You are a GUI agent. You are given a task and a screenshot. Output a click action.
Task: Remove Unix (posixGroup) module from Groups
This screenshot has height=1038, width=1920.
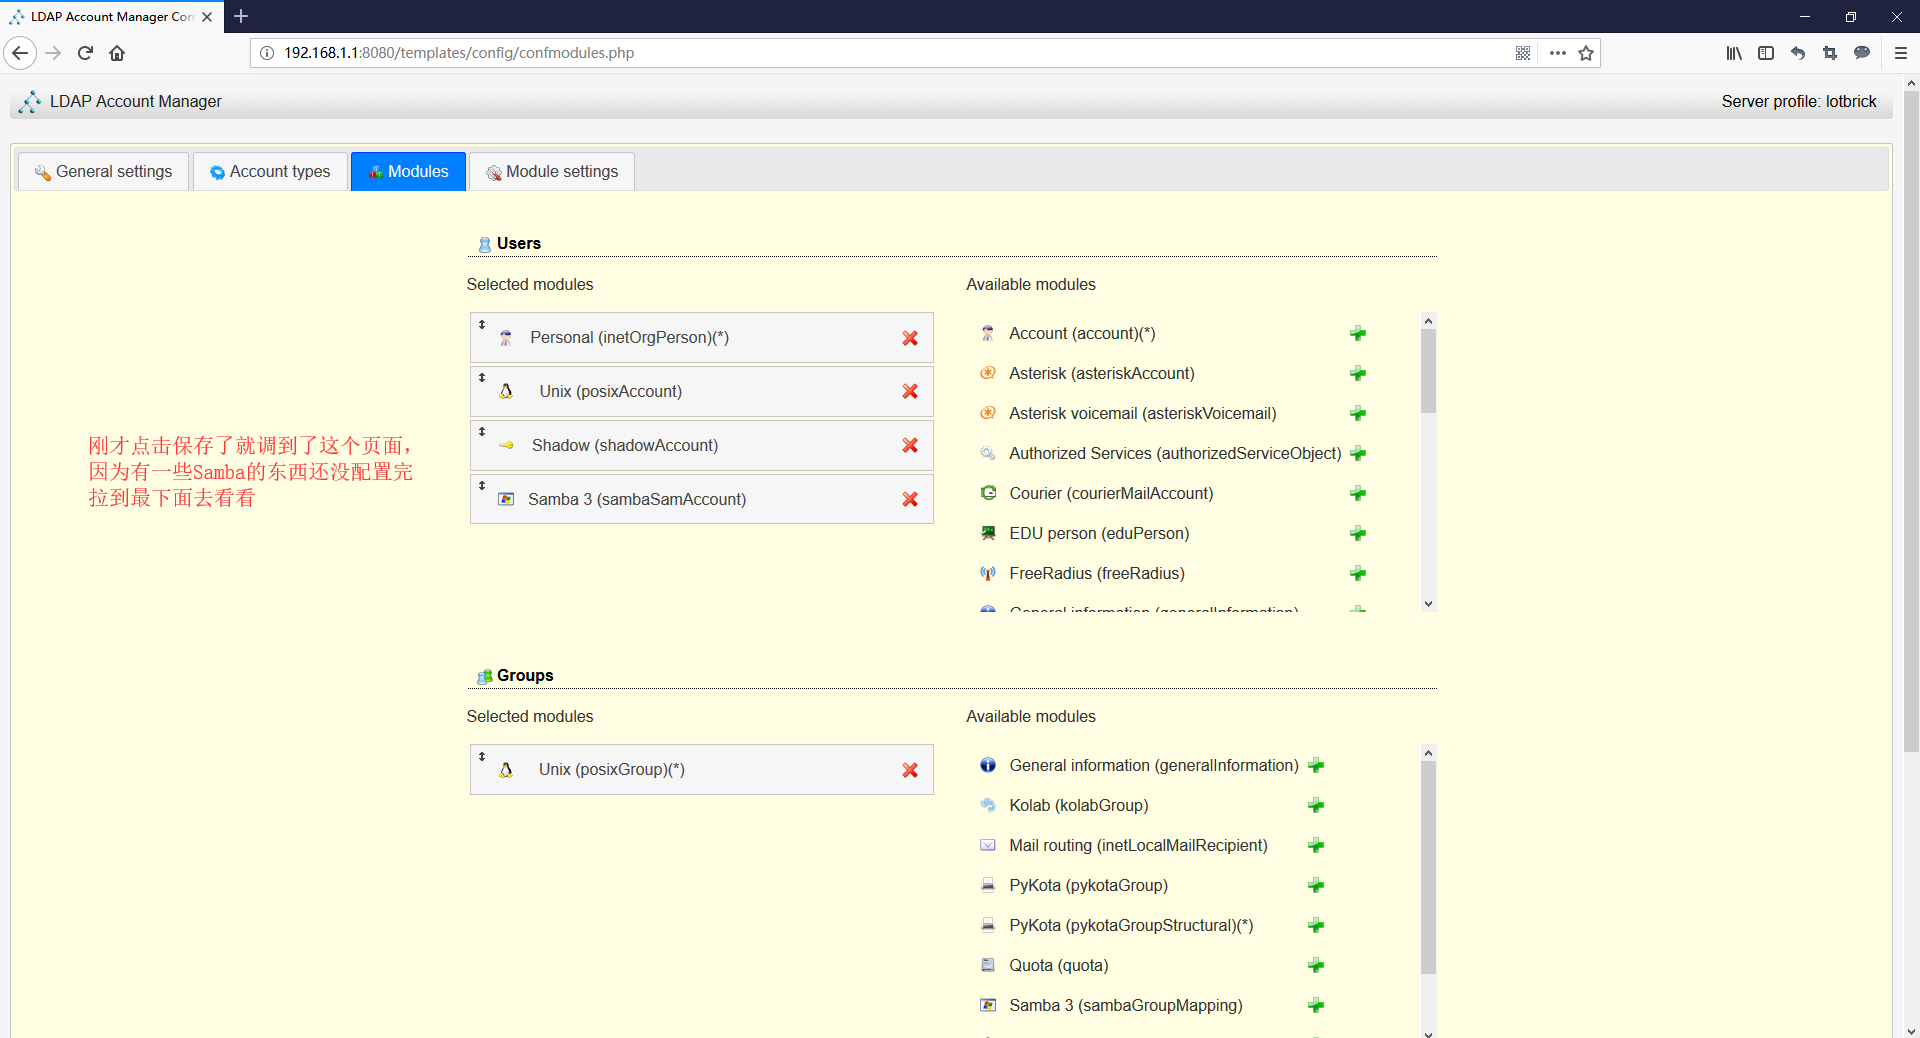click(910, 770)
